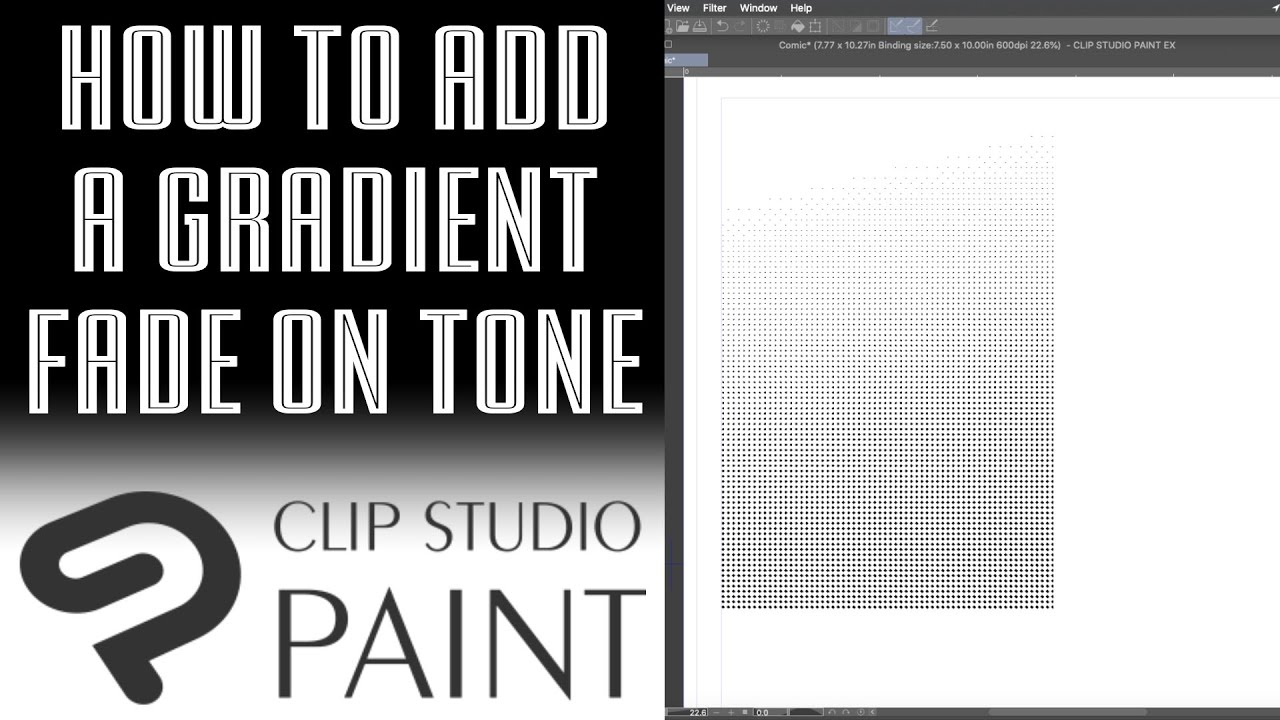
Task: Click the document title bar text
Action: (x=977, y=45)
